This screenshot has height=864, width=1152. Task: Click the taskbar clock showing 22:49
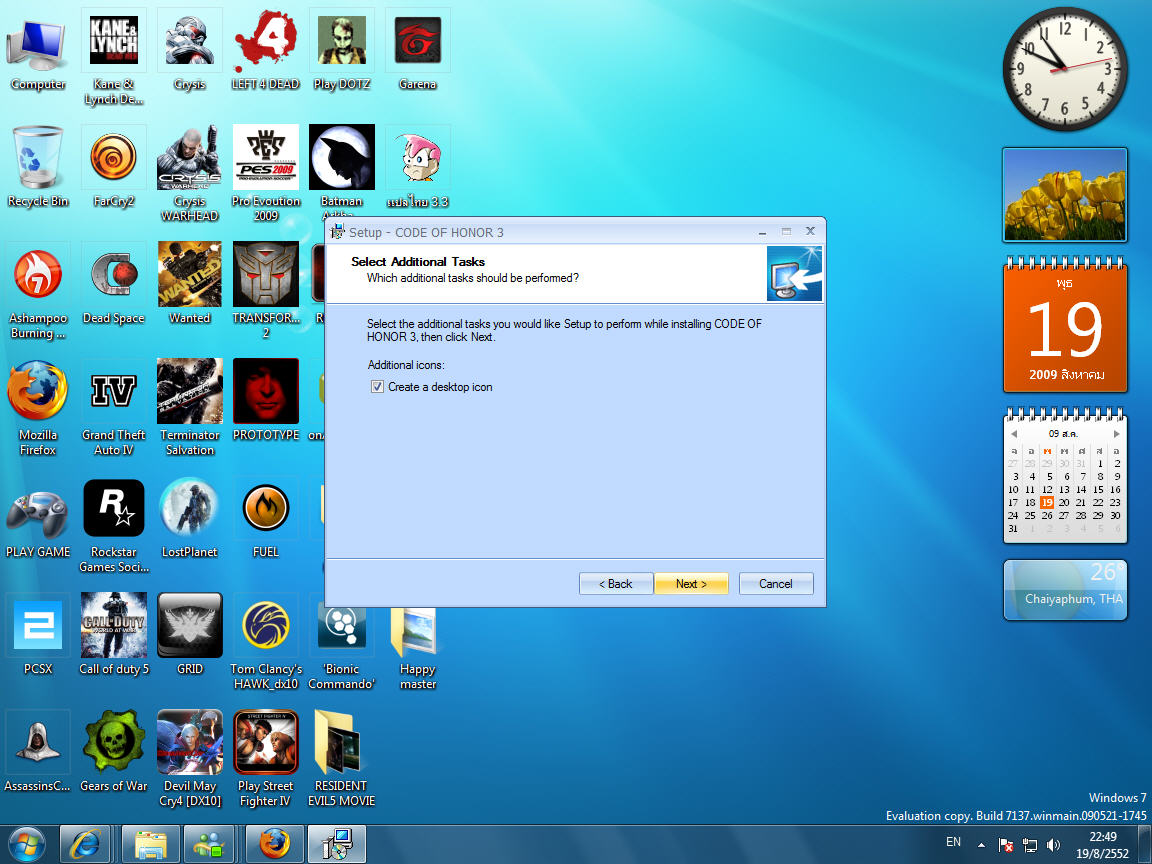(x=1102, y=845)
